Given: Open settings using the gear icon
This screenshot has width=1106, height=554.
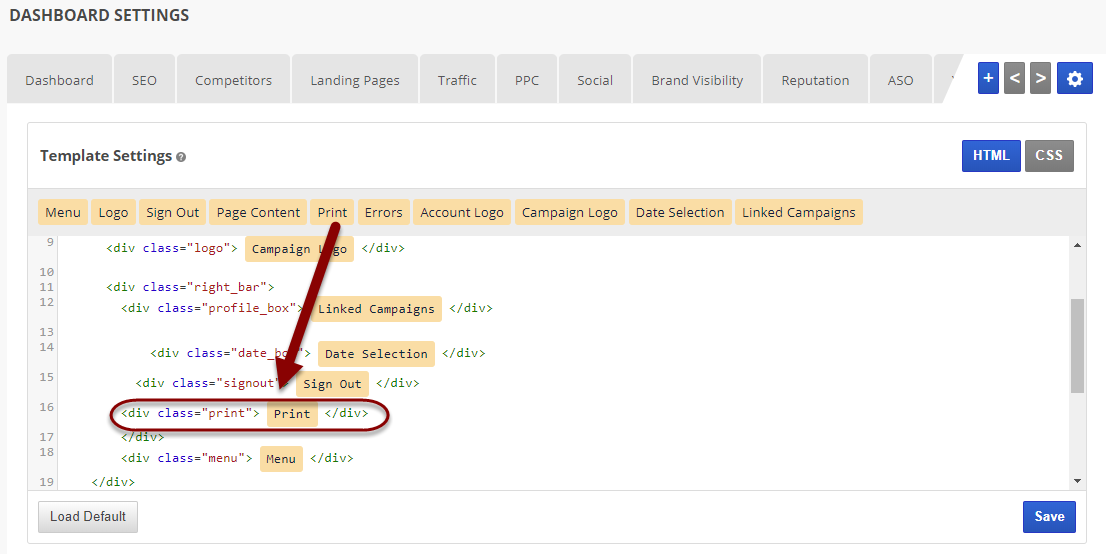Looking at the screenshot, I should point(1075,78).
